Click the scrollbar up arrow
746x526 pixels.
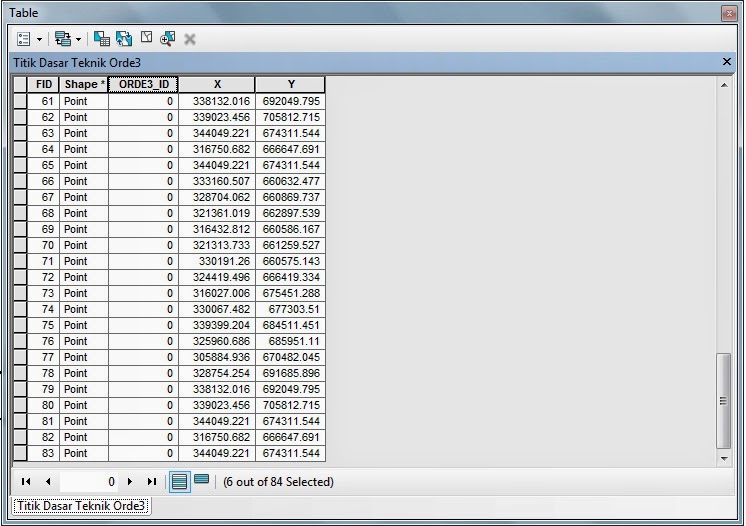(724, 86)
